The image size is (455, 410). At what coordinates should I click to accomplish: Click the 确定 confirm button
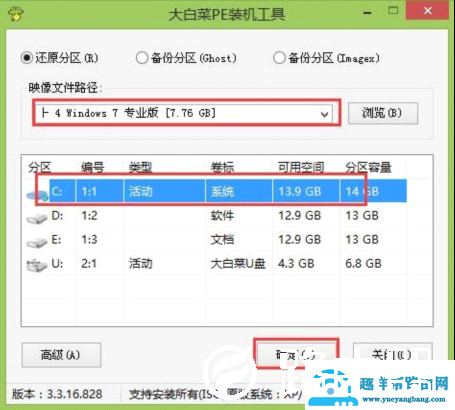tap(296, 354)
